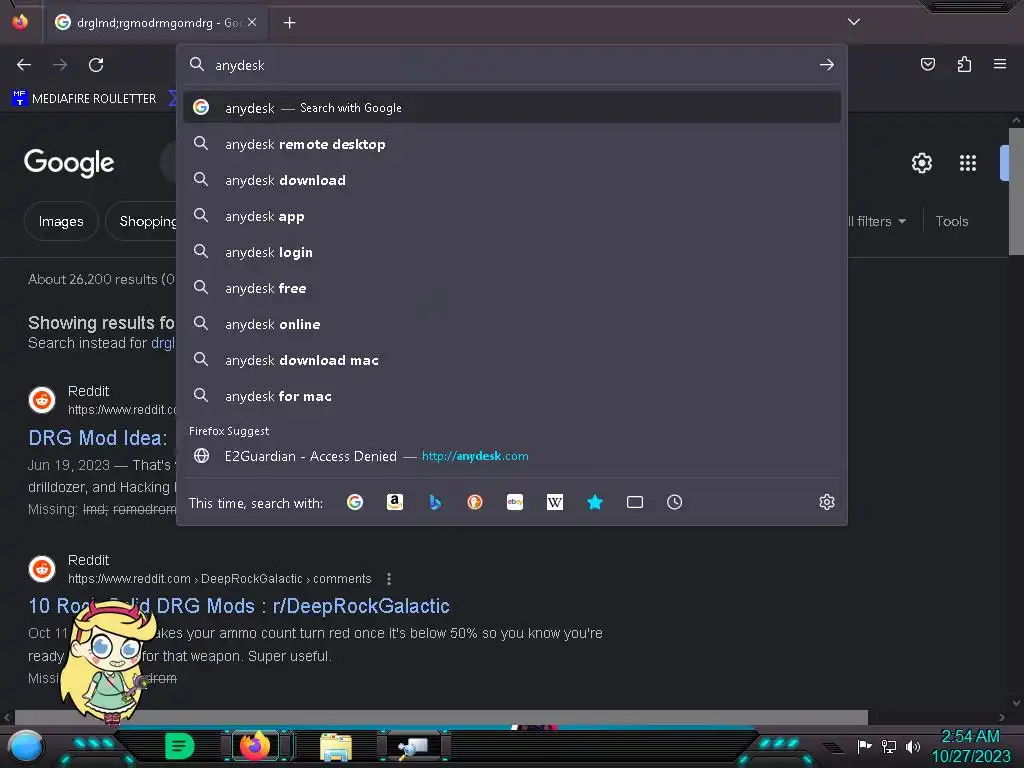Screen dimensions: 1024x768
Task: Select suggestion anydesk for mac
Action: click(512, 396)
